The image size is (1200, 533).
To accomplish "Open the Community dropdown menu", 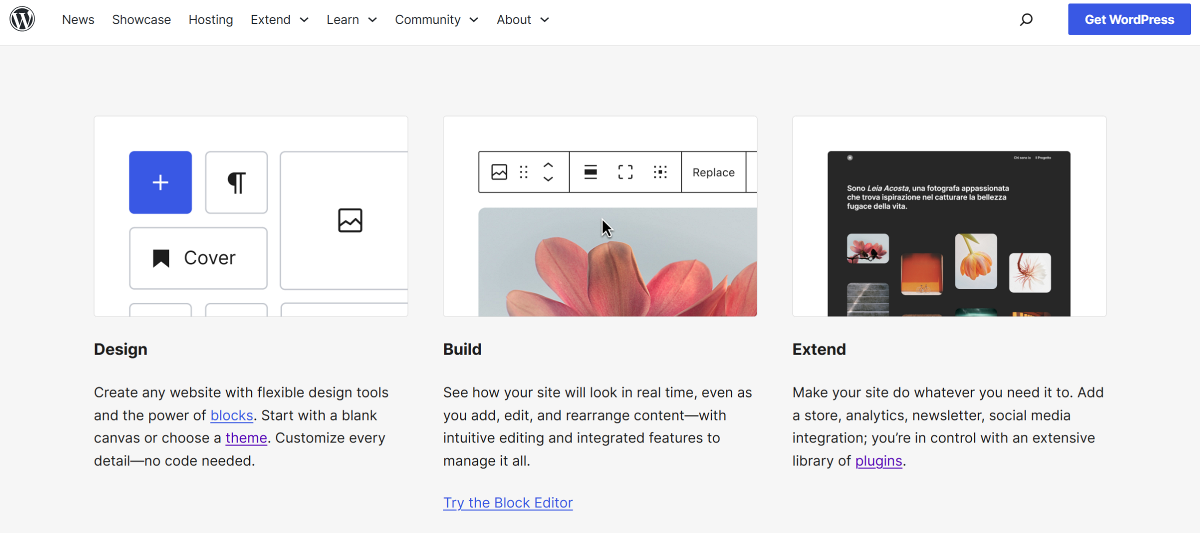I will 436,20.
